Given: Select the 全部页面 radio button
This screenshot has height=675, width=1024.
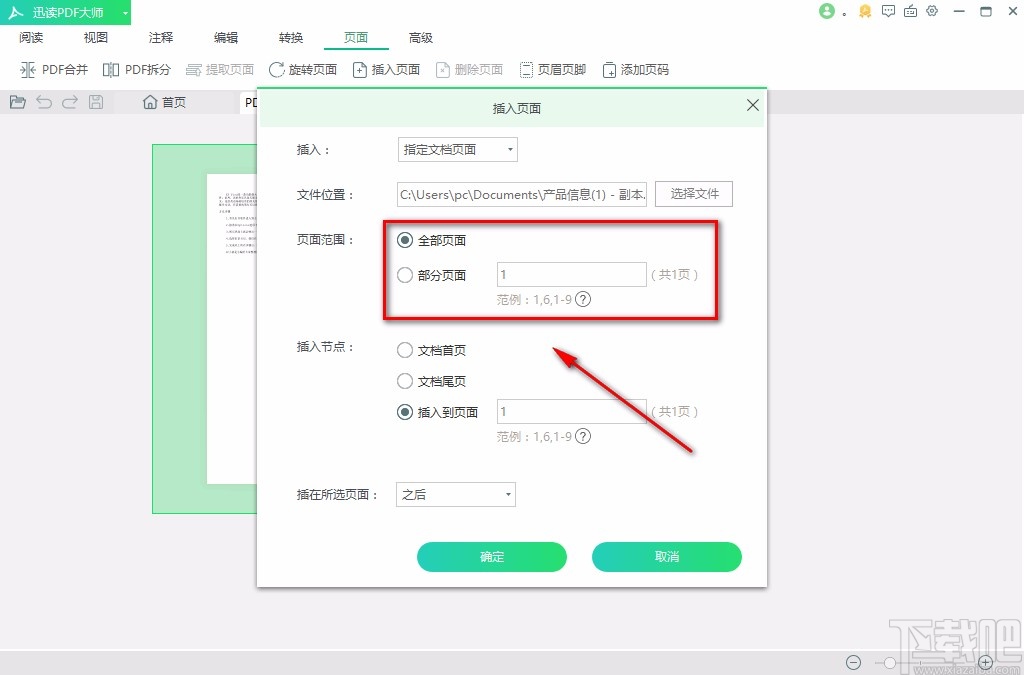Looking at the screenshot, I should [x=405, y=240].
